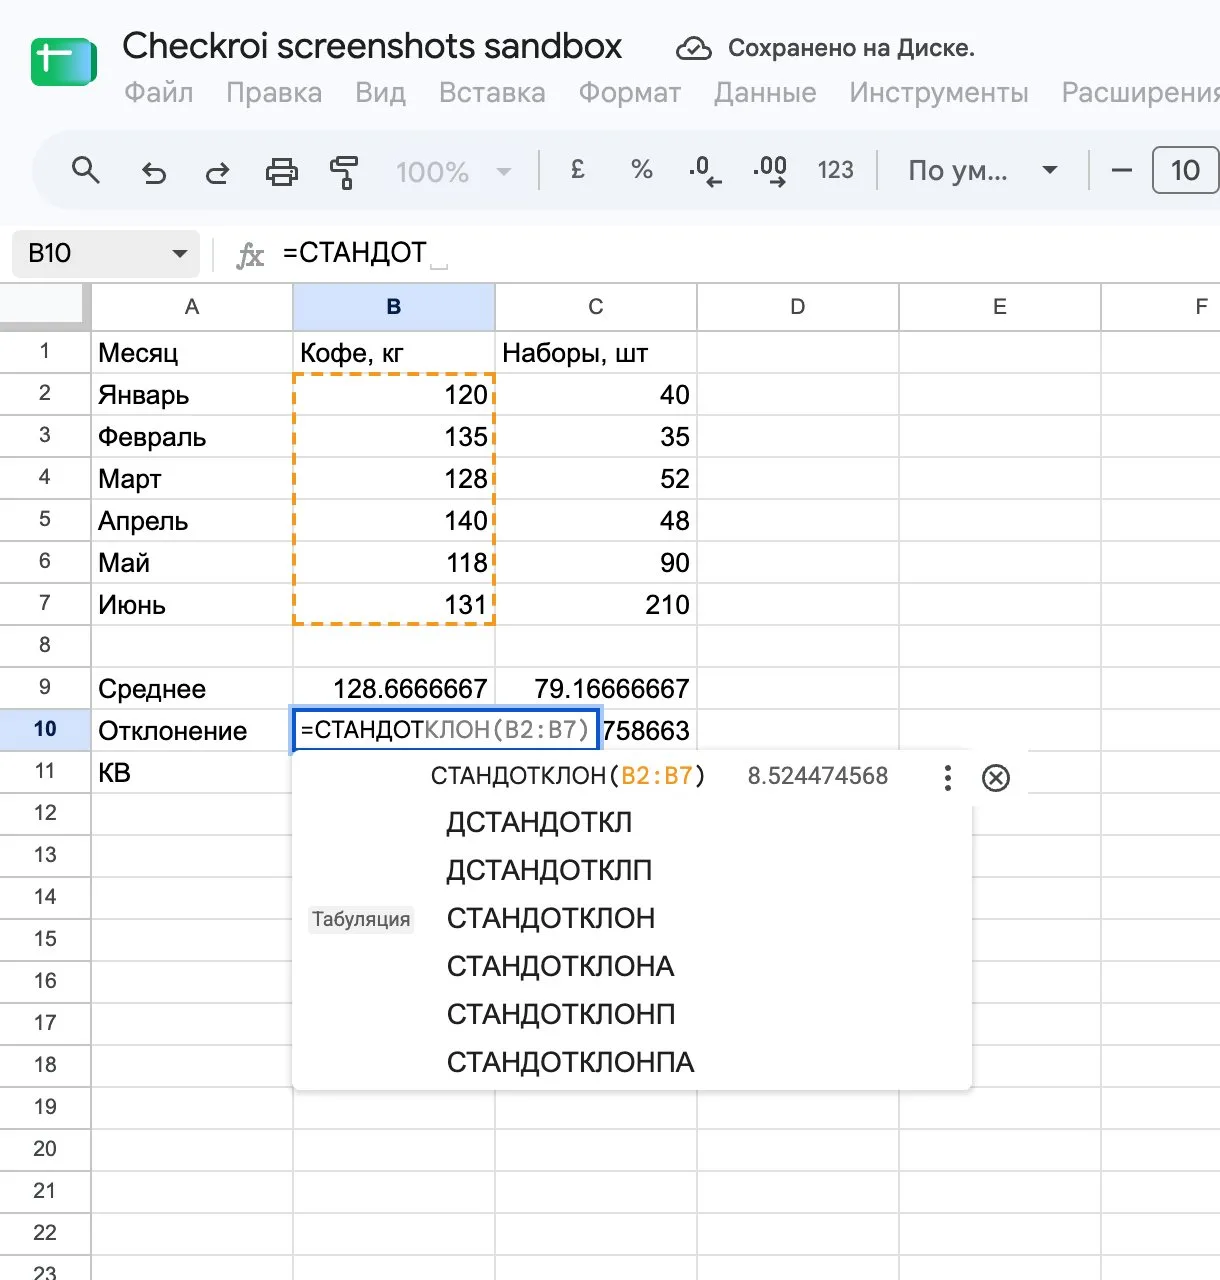Click cell containing Кофе, кг

394,352
